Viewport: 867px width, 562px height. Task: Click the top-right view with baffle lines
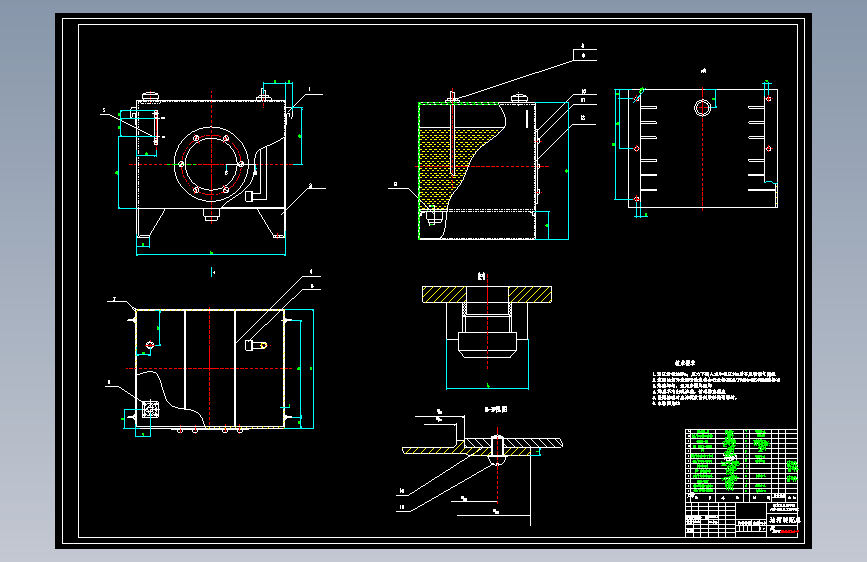(697, 149)
